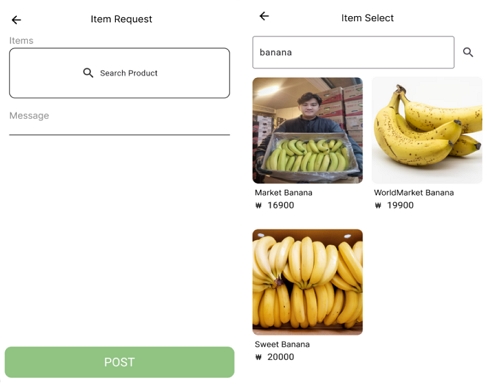This screenshot has width=487, height=384.
Task: Click the 20000 won price label
Action: tap(275, 357)
